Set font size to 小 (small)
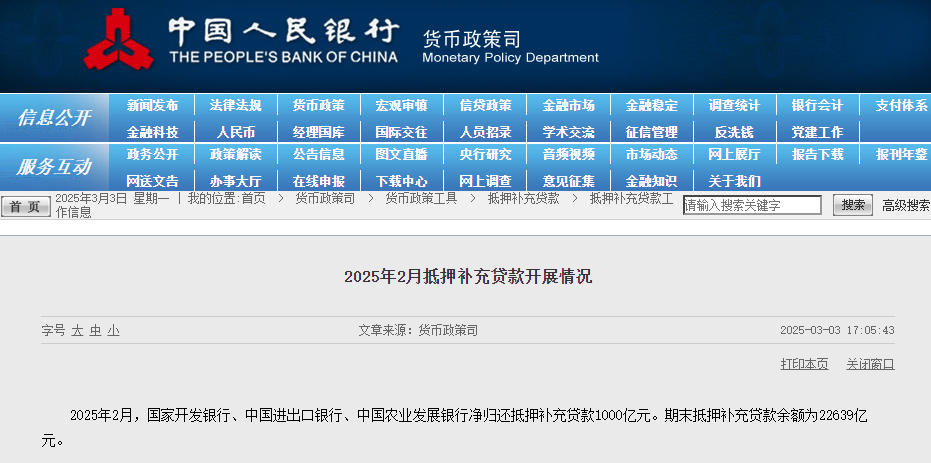Screen dimensions: 931x463 (113, 330)
